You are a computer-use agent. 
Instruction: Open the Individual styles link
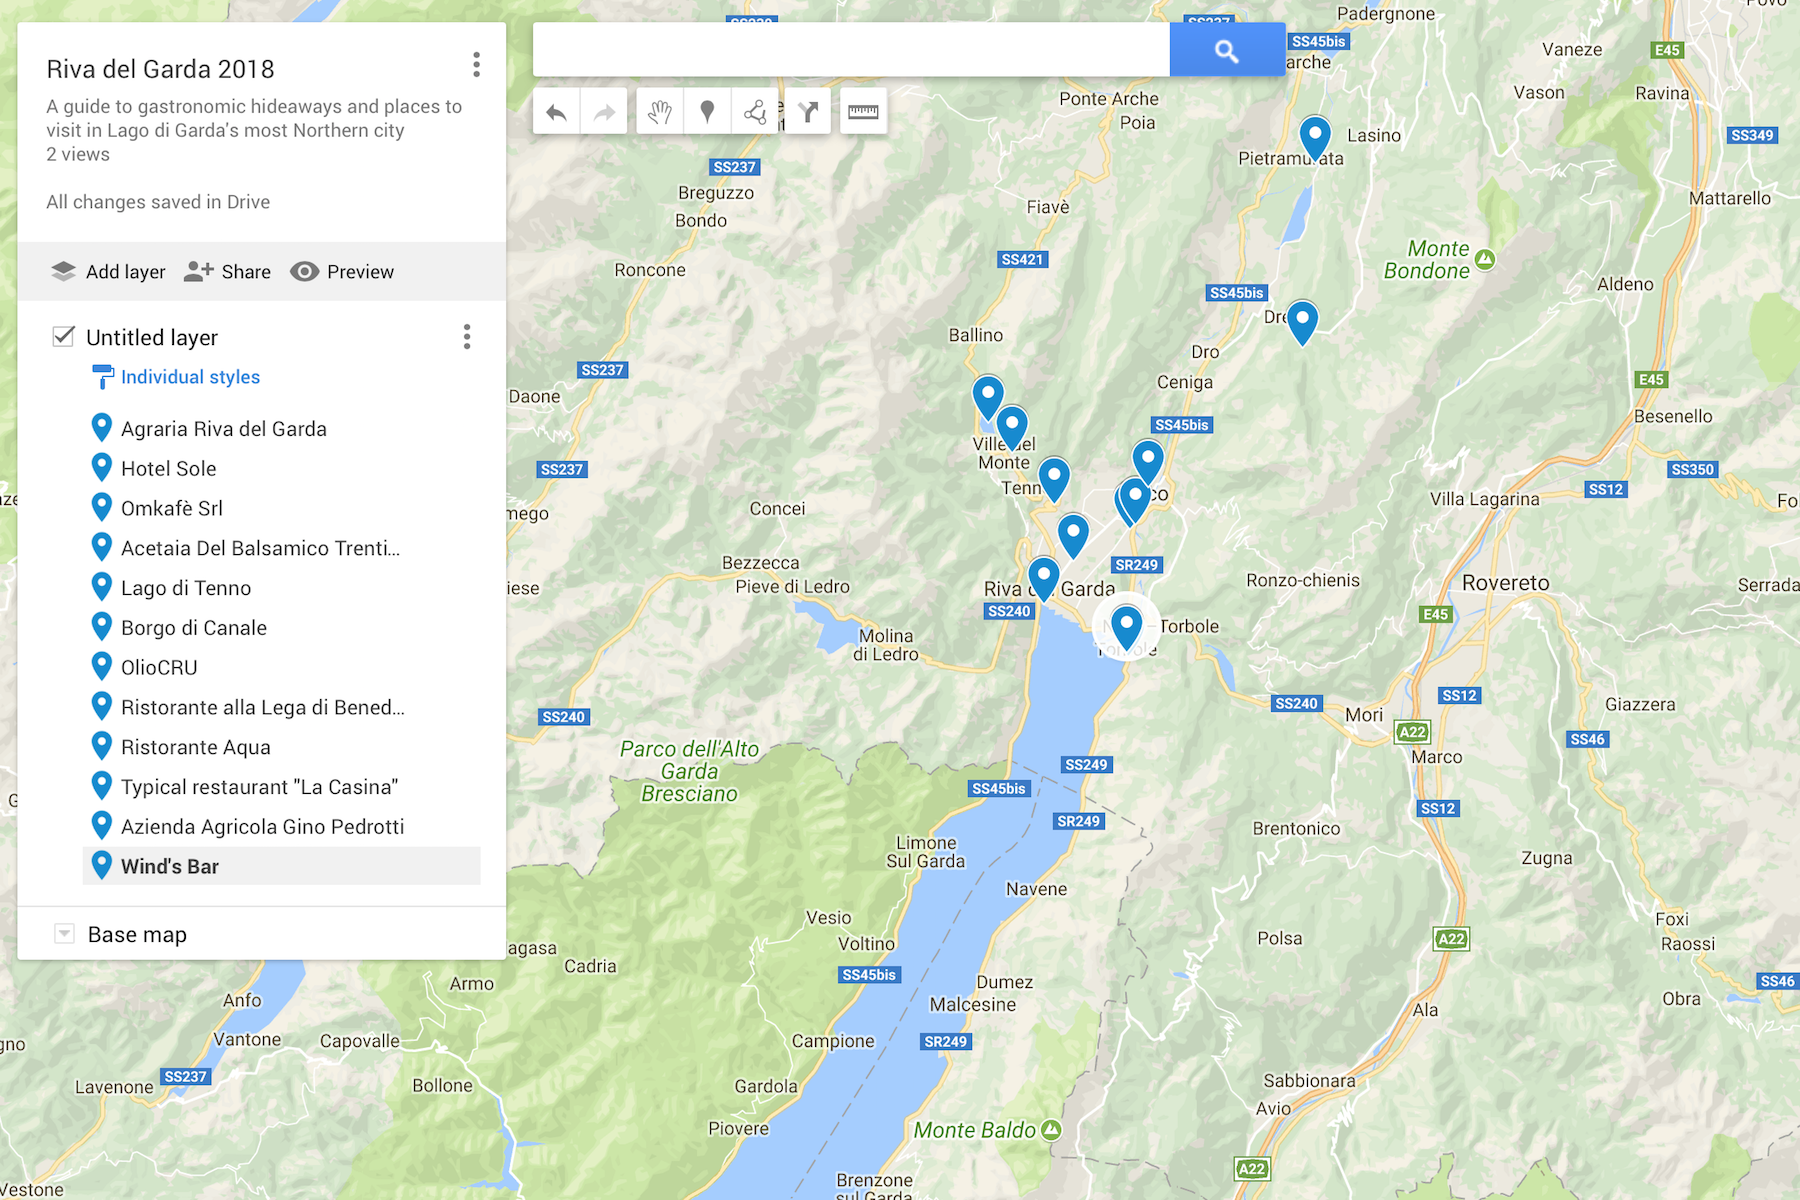(x=190, y=377)
